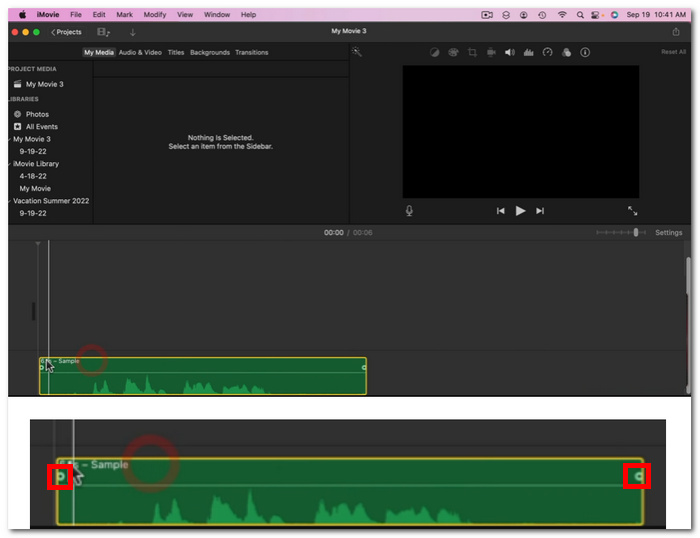Click the magic wand enhance icon
Image resolution: width=700 pixels, height=538 pixels.
pyautogui.click(x=356, y=52)
